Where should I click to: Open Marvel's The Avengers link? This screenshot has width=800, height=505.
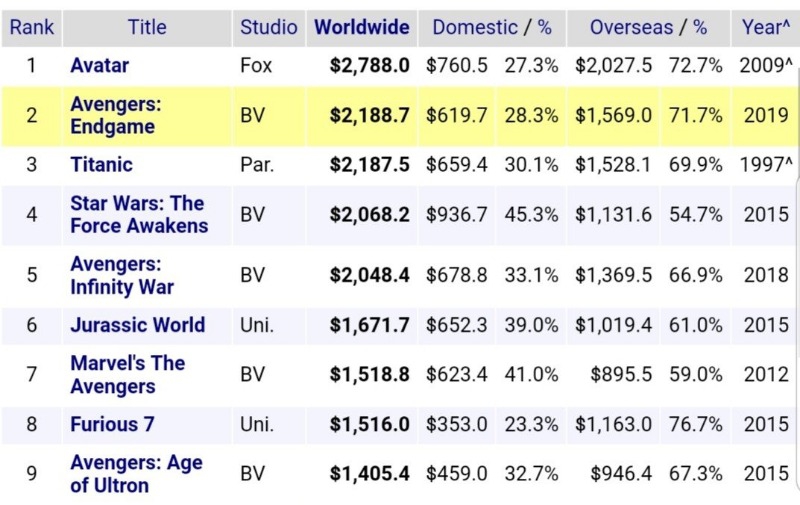(x=128, y=374)
